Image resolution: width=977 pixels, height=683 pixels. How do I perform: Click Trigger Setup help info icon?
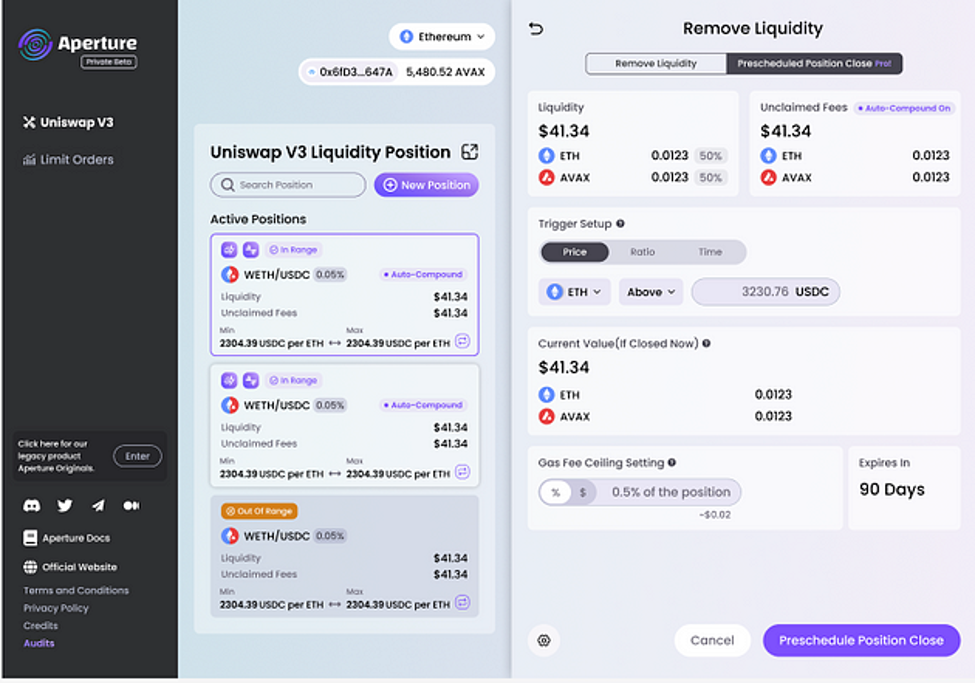[621, 224]
